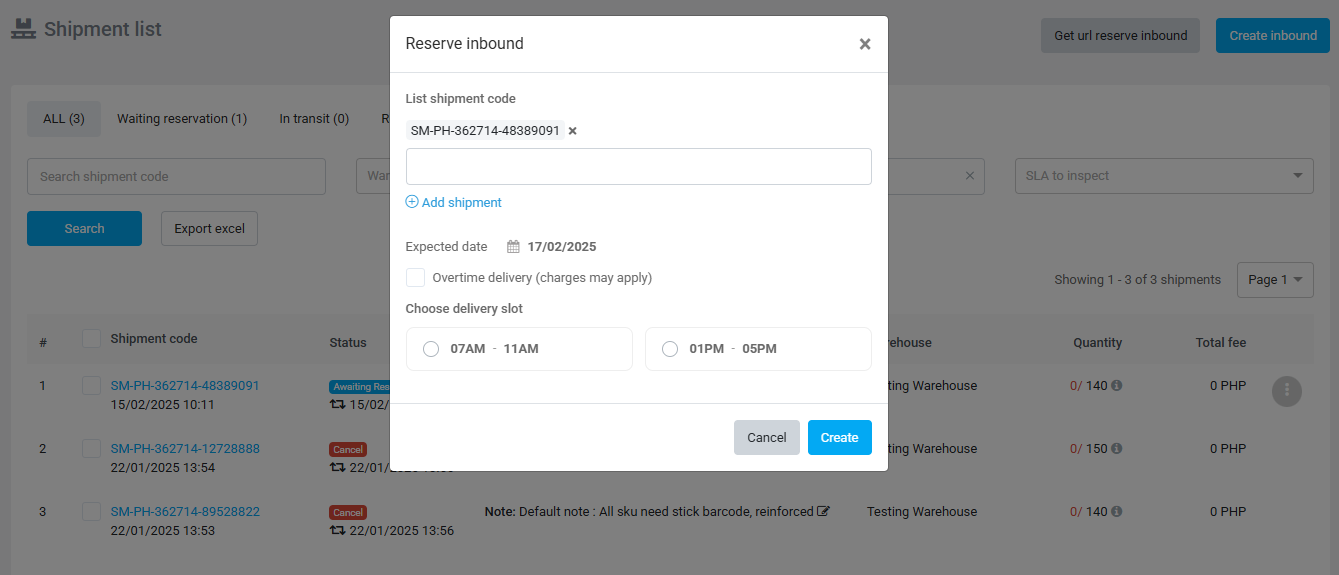
Task: Click the plus icon beside Add shipment
Action: click(x=412, y=202)
